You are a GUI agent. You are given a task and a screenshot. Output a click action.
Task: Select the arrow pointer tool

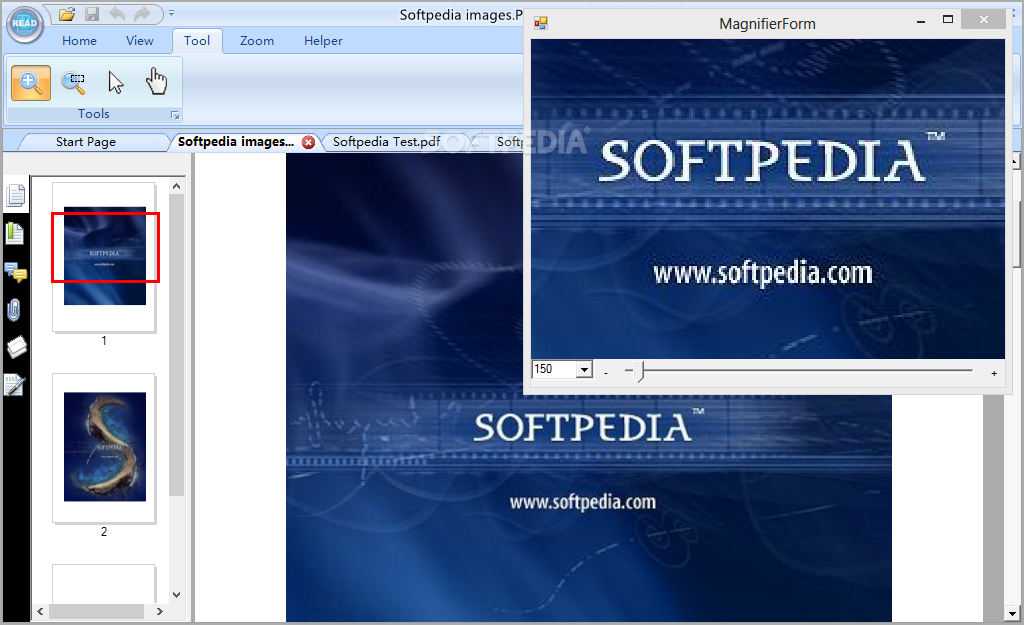[116, 83]
